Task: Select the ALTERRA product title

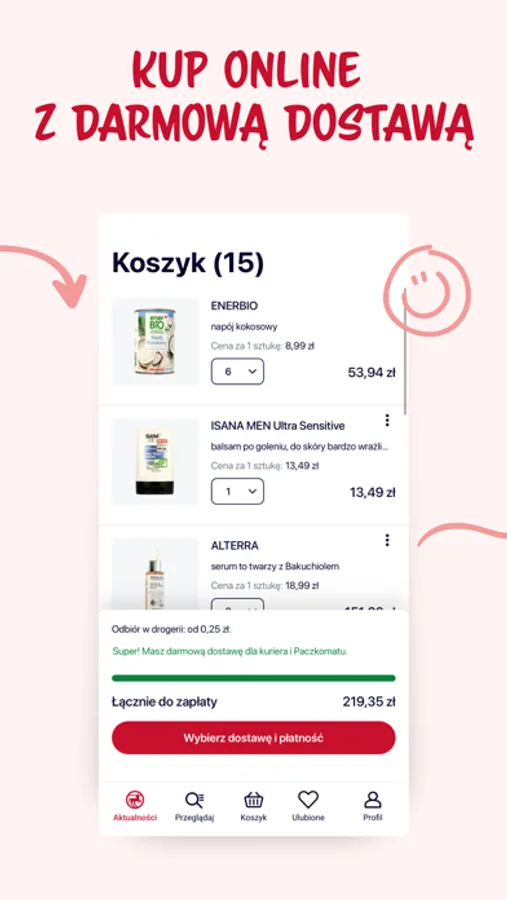Action: (x=235, y=545)
